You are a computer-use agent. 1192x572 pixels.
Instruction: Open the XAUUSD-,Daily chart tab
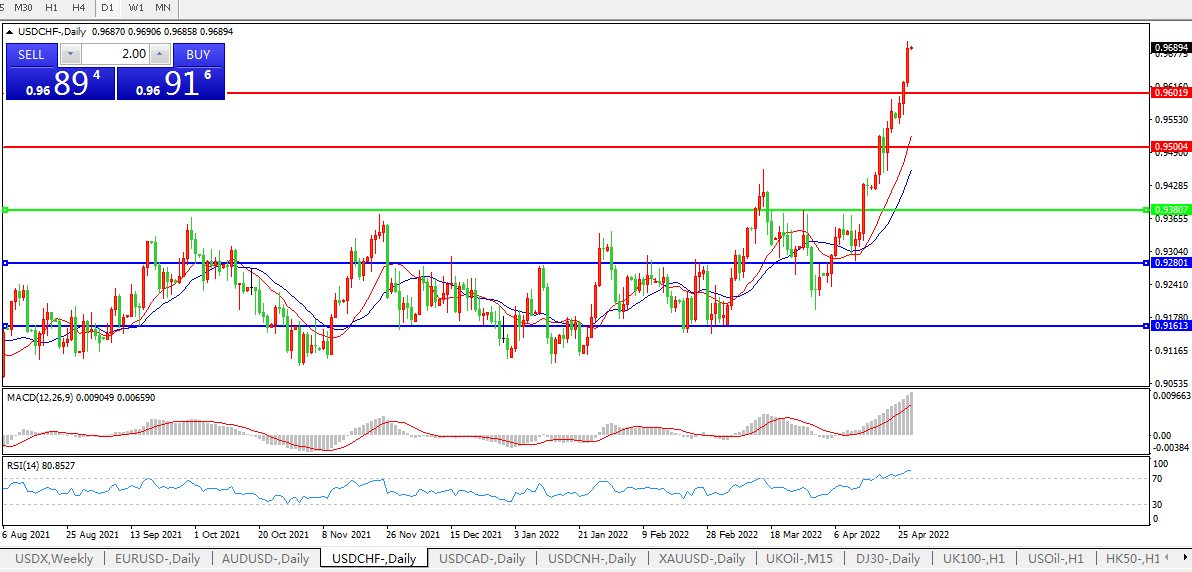point(700,559)
